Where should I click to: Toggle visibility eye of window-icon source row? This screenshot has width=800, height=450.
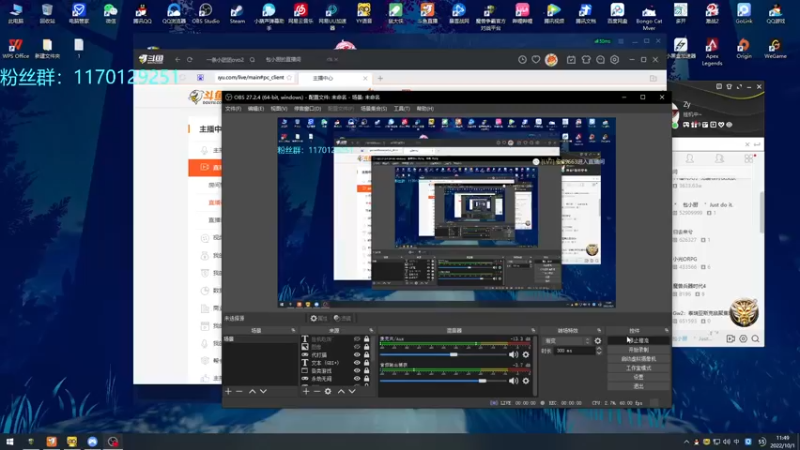(x=357, y=371)
